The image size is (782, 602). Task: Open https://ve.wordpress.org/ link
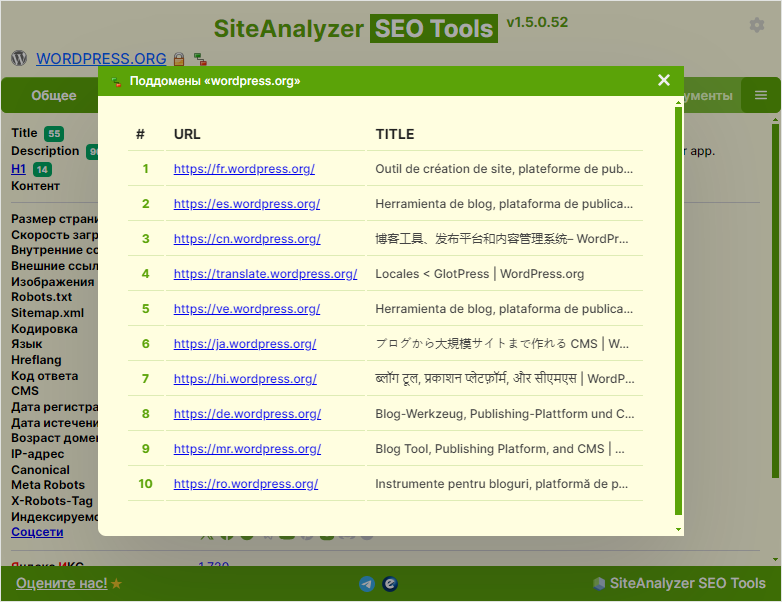click(247, 309)
